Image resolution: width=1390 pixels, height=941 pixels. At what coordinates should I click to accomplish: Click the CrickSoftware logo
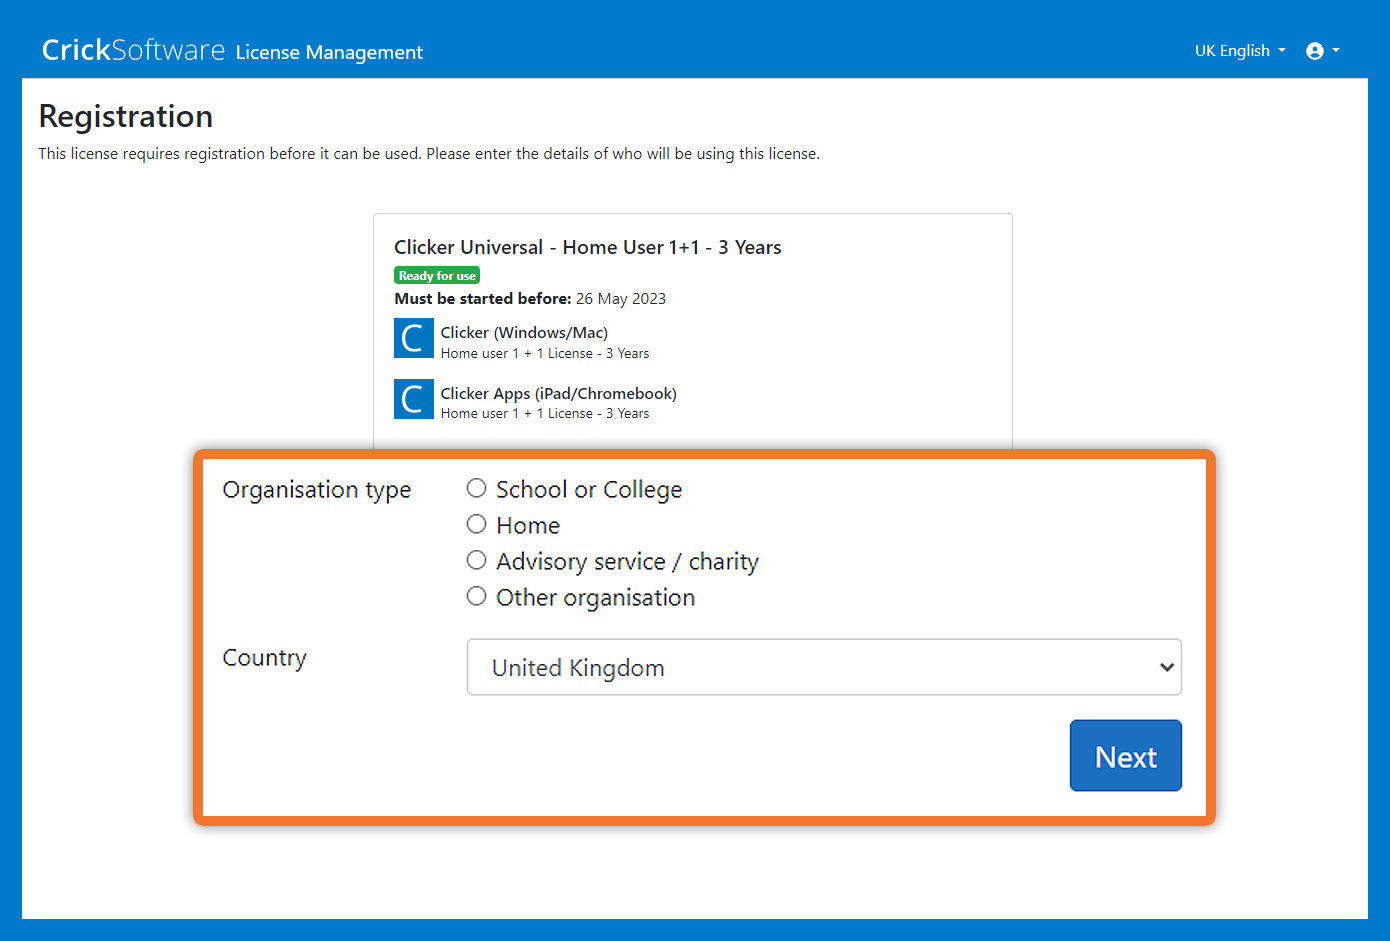[x=133, y=50]
